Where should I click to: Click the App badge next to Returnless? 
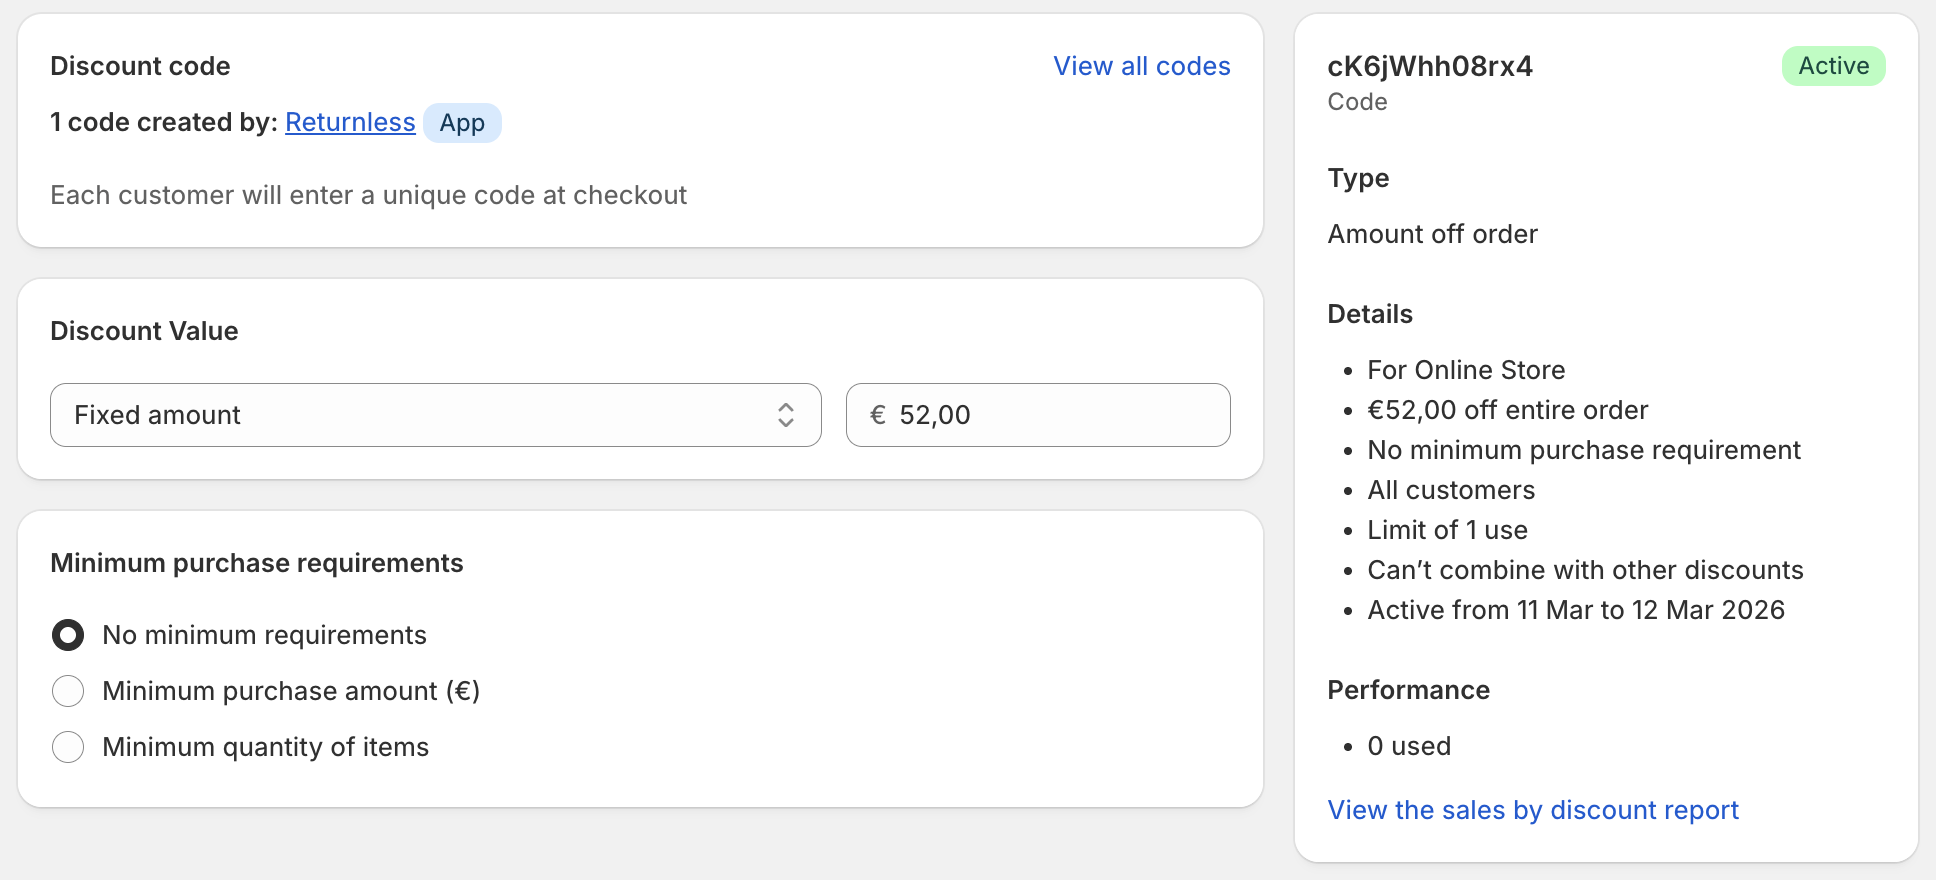click(x=462, y=123)
